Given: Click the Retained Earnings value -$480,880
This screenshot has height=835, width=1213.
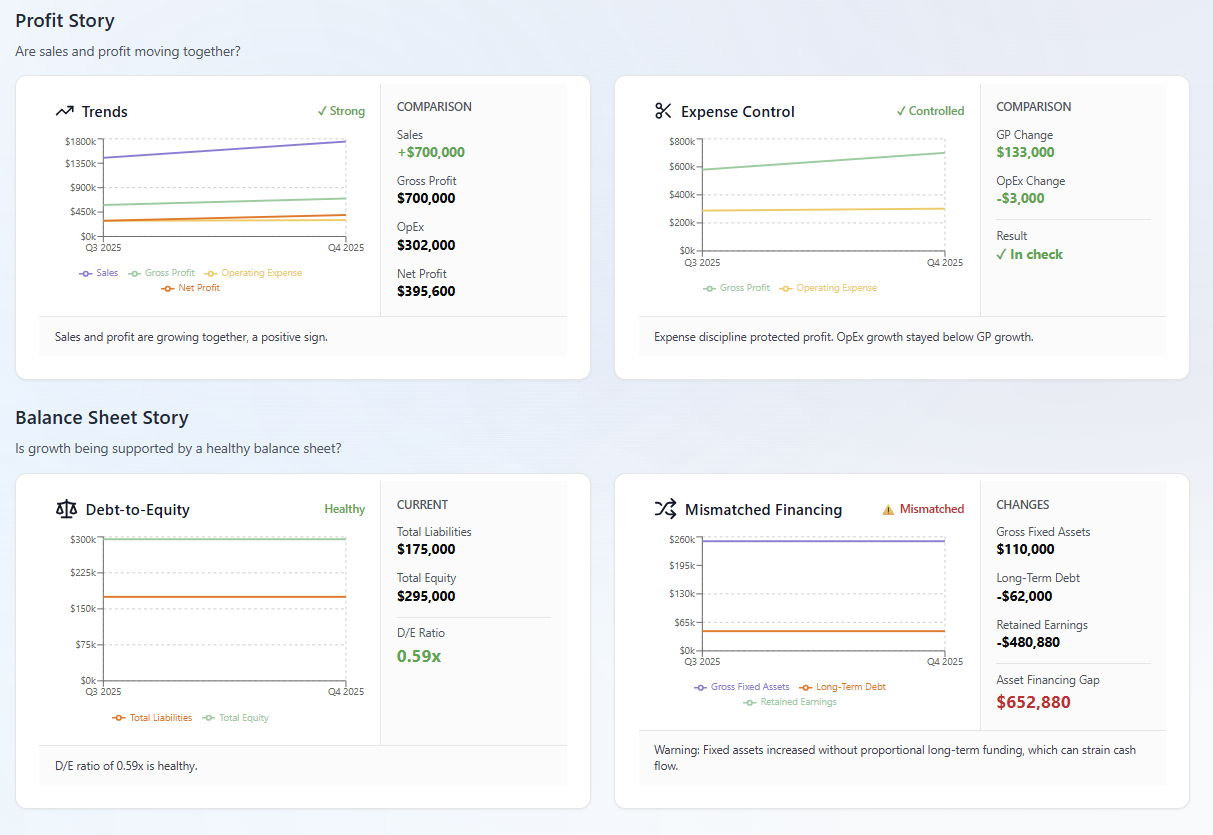Looking at the screenshot, I should tap(1029, 642).
